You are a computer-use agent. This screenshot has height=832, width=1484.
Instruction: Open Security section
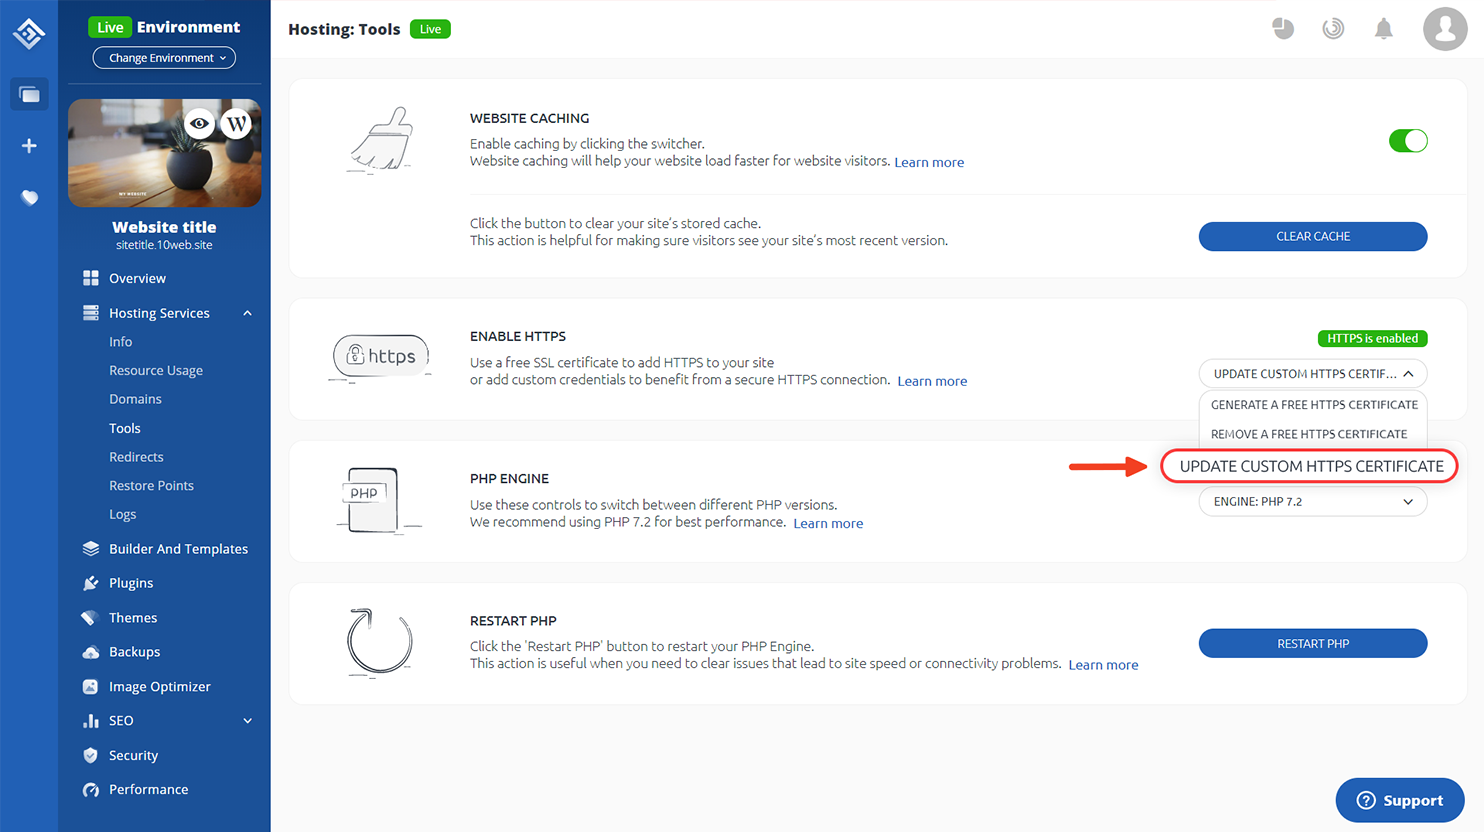point(133,756)
